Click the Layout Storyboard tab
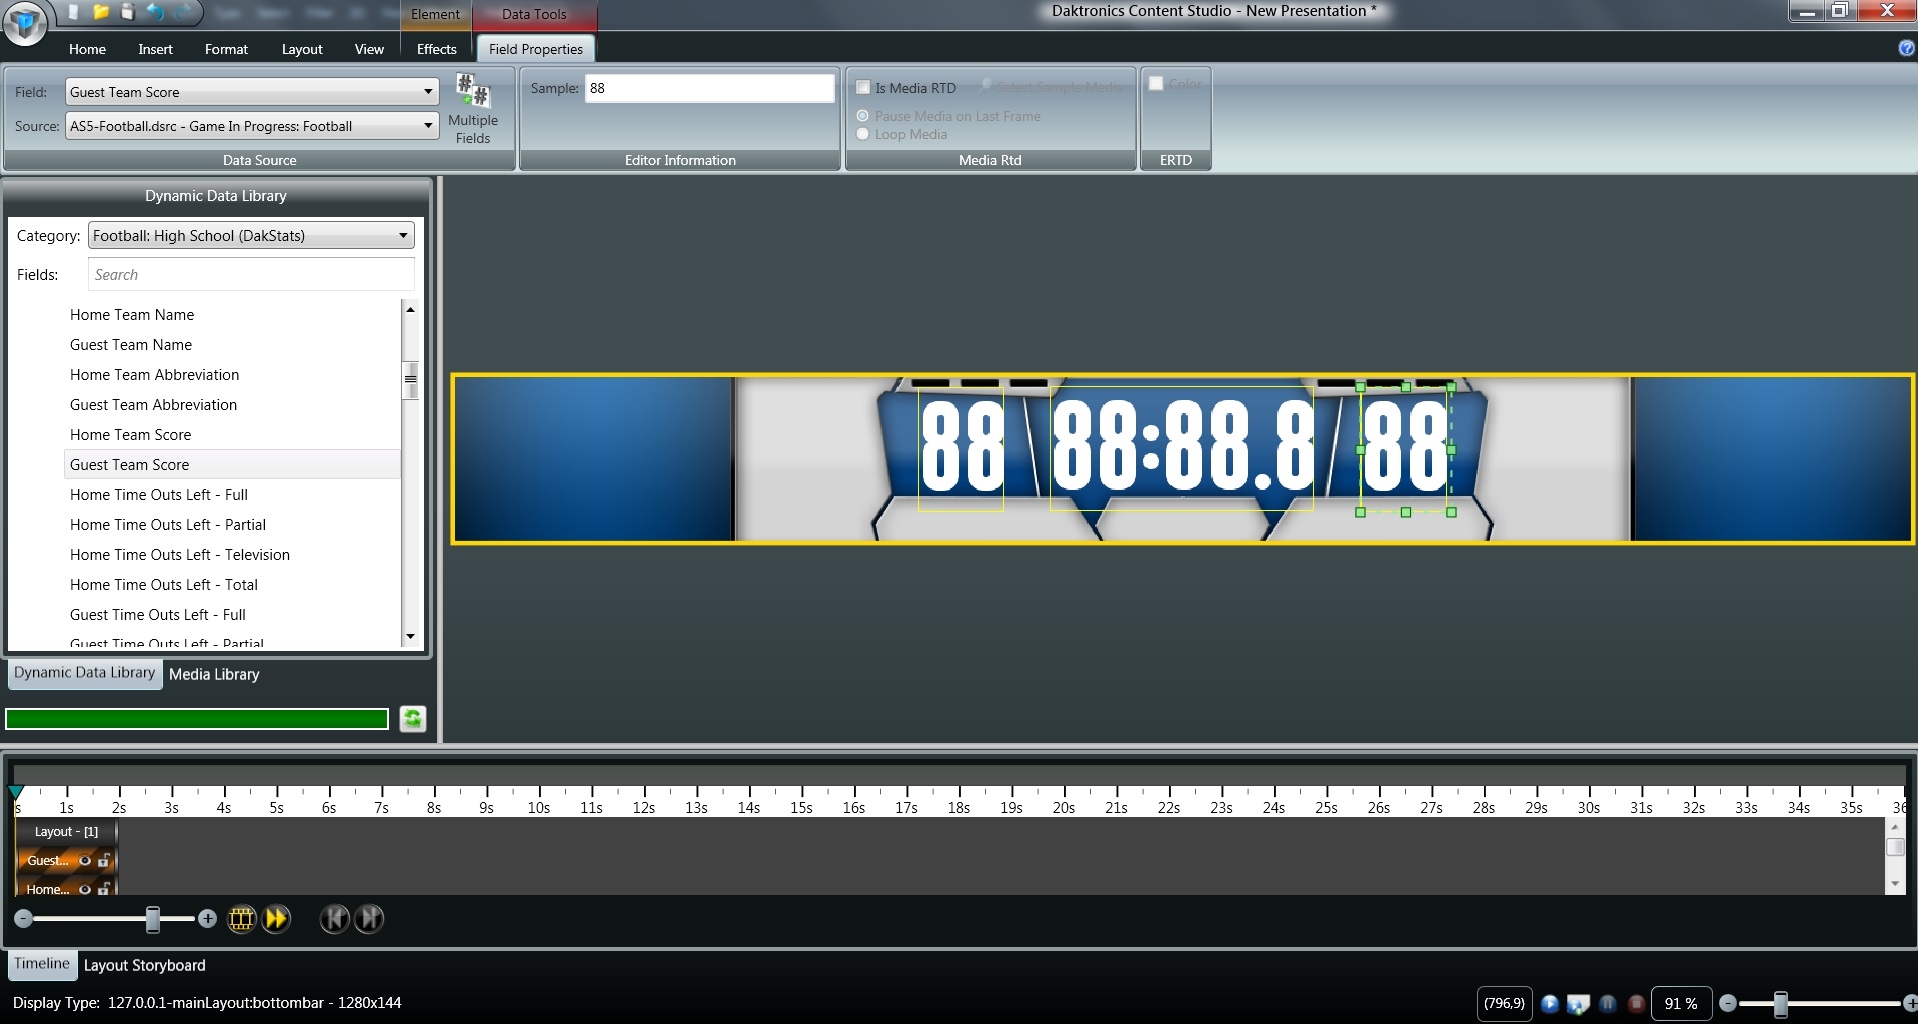This screenshot has width=1918, height=1029. pos(144,966)
